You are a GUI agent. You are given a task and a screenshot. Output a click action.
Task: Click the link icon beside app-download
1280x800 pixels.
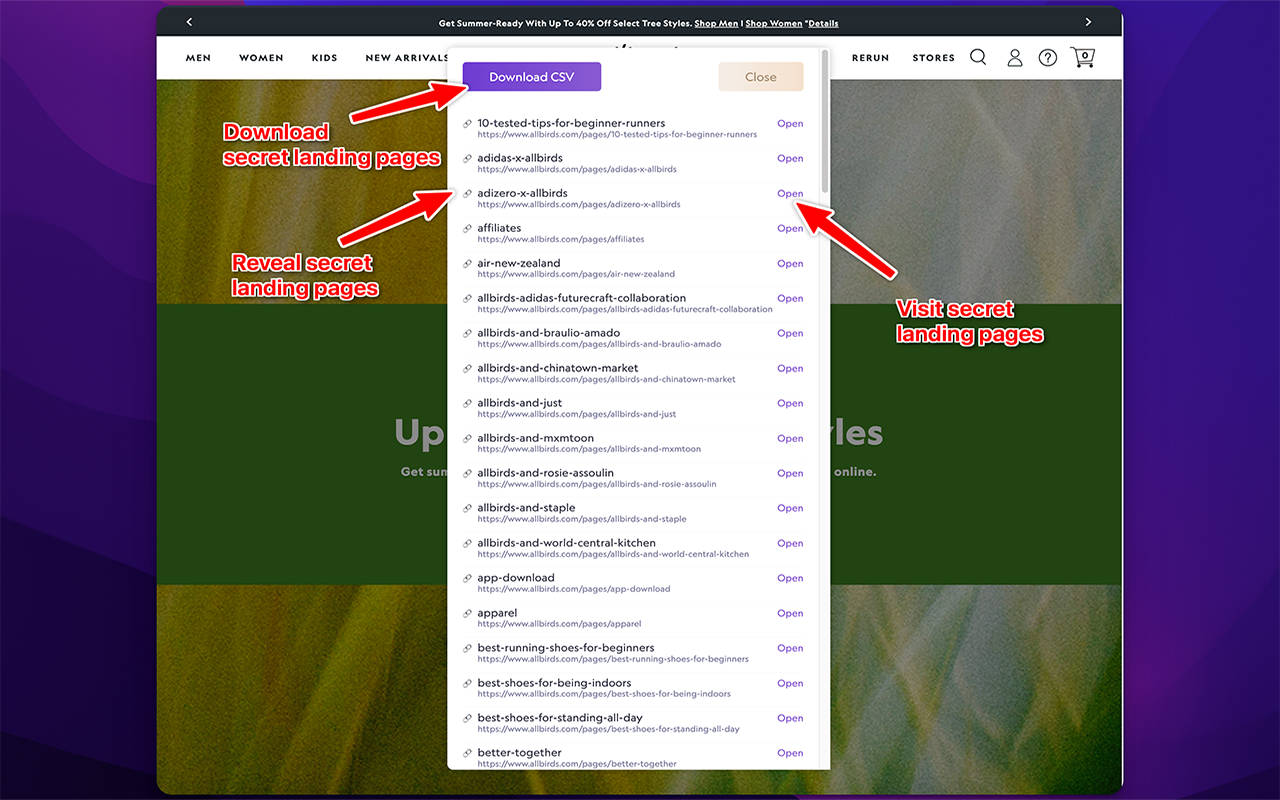pos(467,578)
